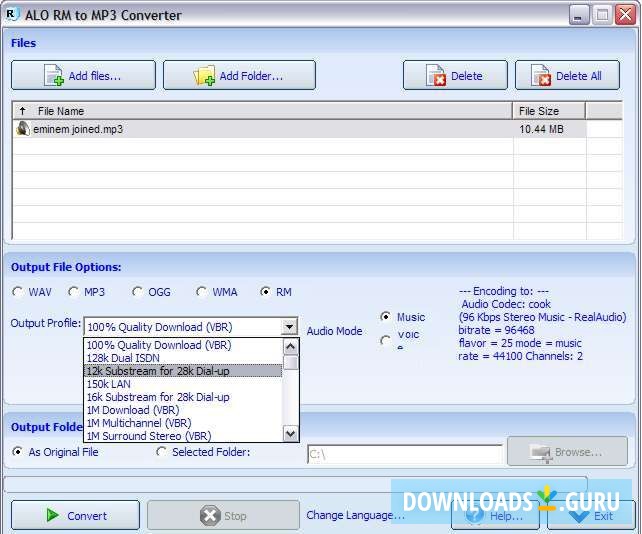Pick 16k Substream for 28k Dial-up
Viewport: 642px width, 534px height.
[x=183, y=397]
